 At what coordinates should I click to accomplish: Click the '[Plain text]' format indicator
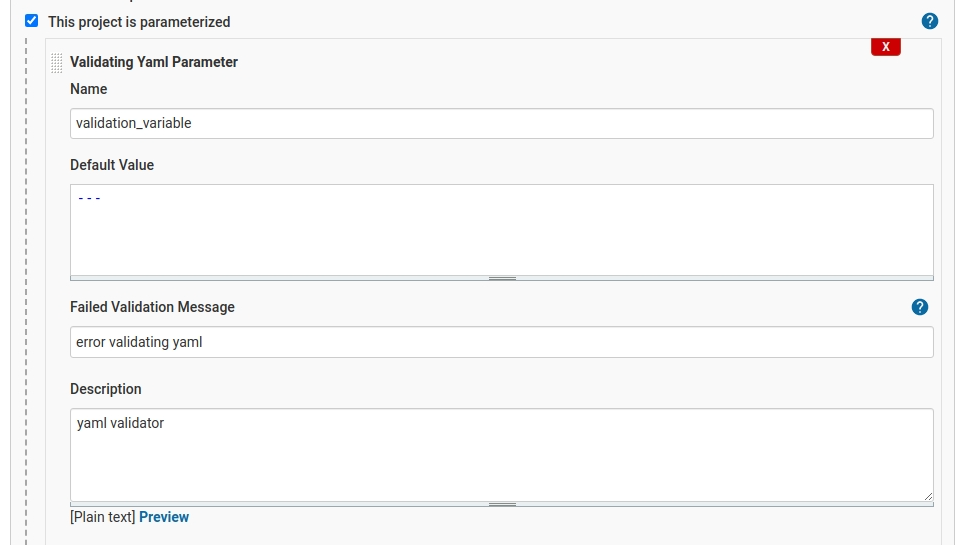pos(103,517)
